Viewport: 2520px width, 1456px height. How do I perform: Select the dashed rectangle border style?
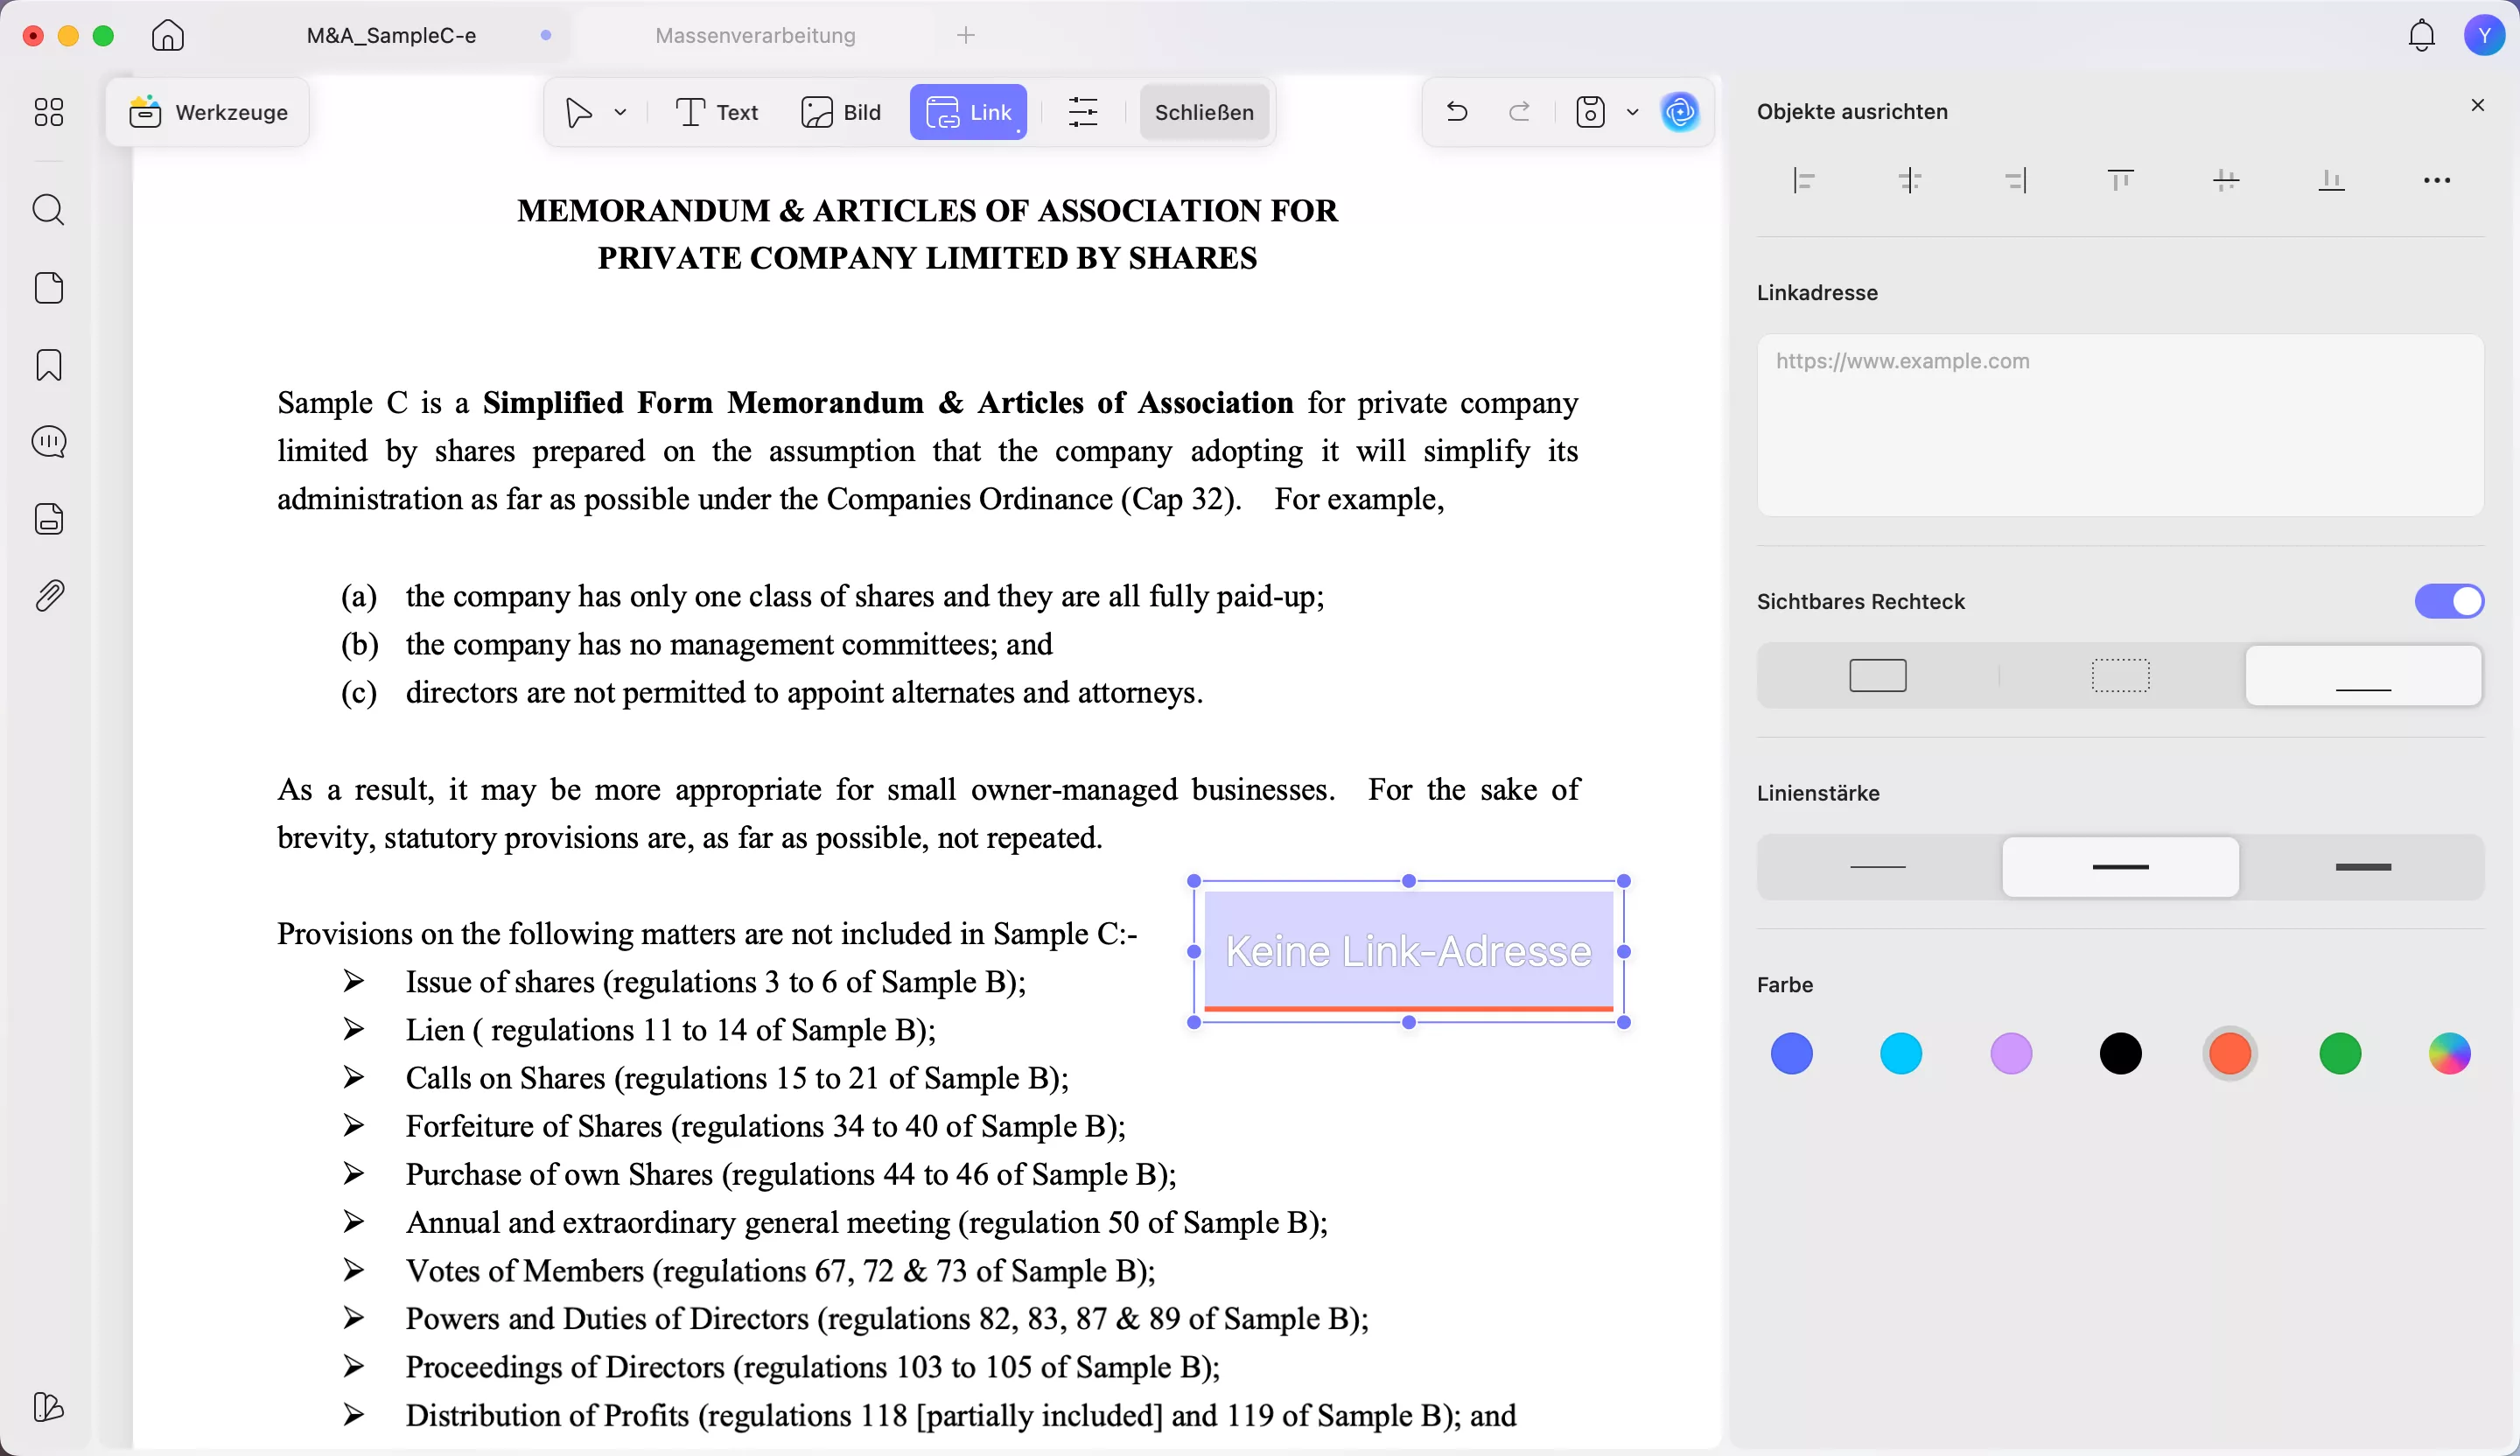(x=2120, y=675)
